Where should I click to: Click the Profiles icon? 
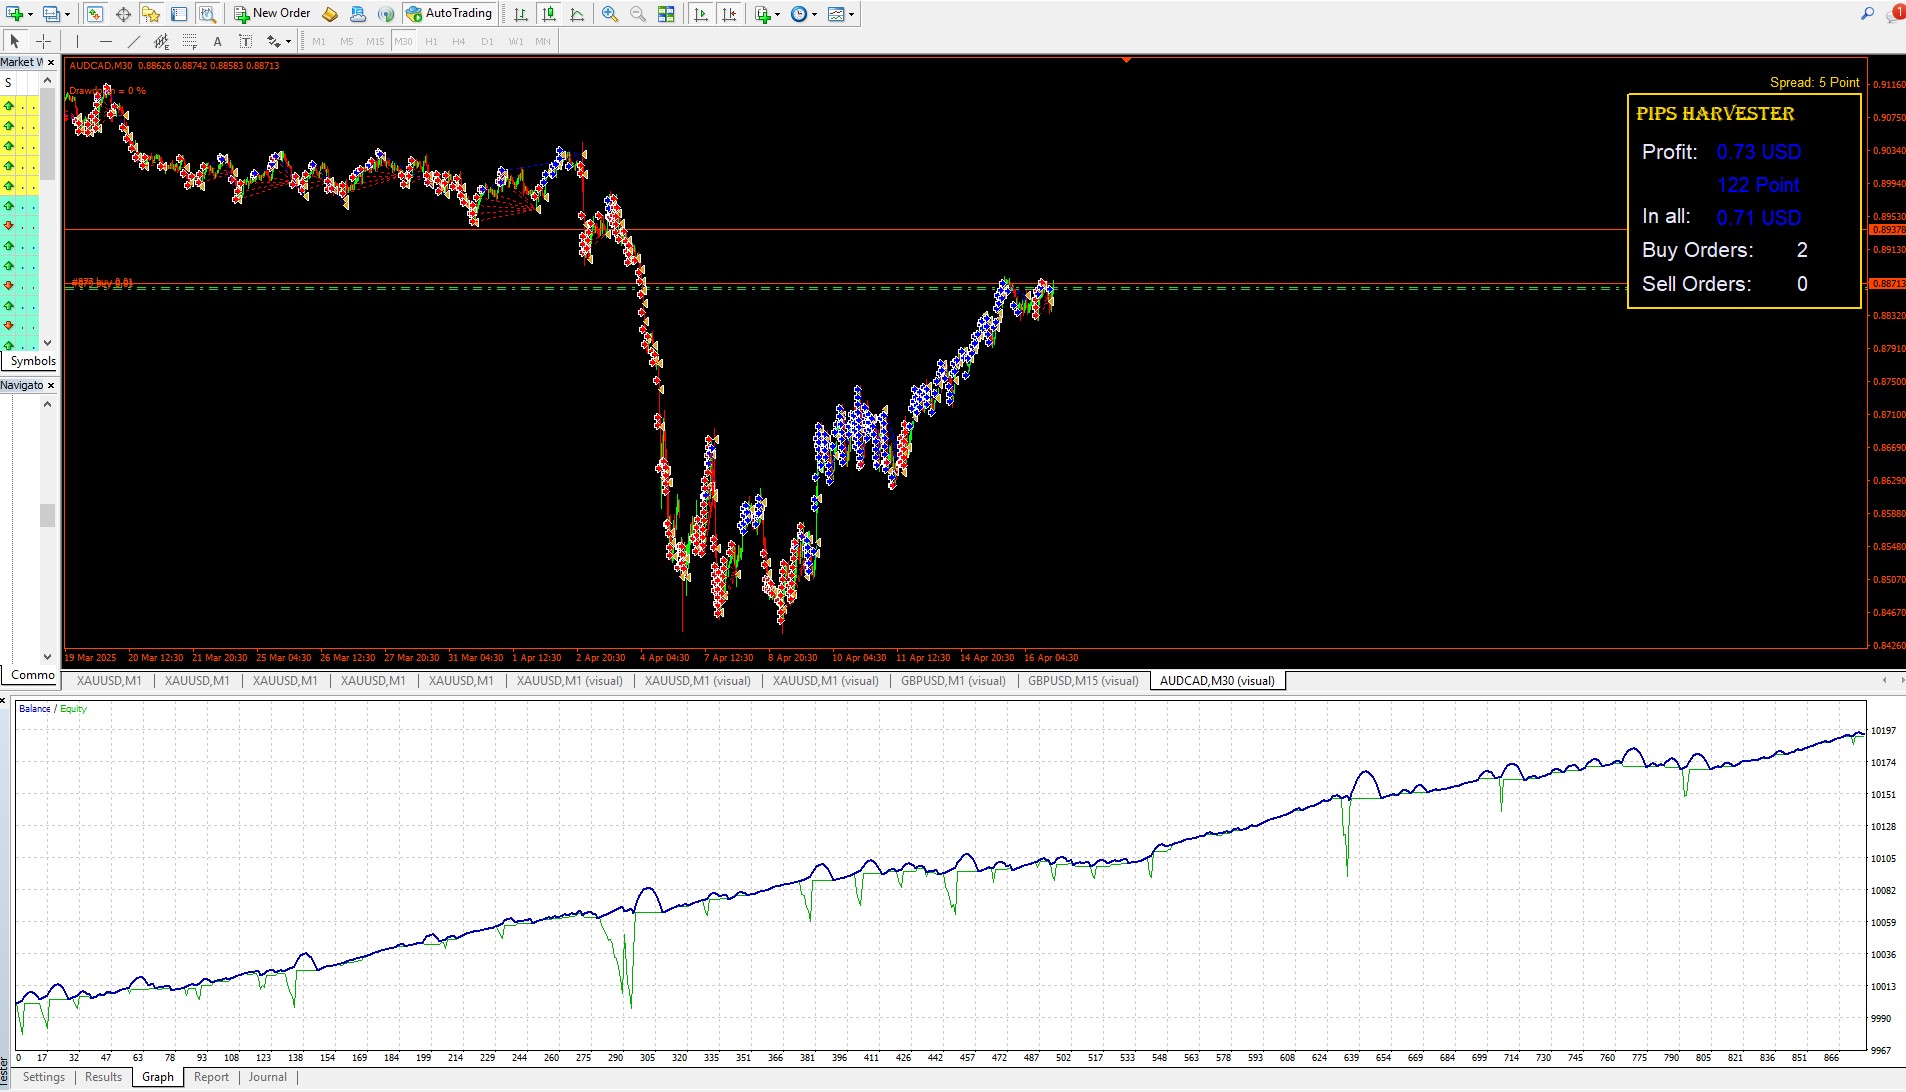tap(51, 14)
